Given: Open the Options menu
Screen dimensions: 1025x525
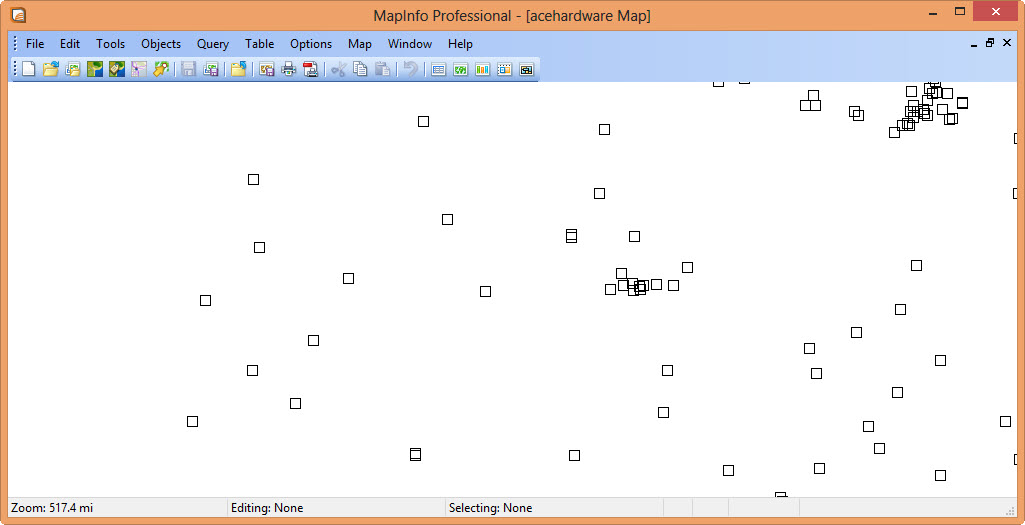Looking at the screenshot, I should 311,44.
